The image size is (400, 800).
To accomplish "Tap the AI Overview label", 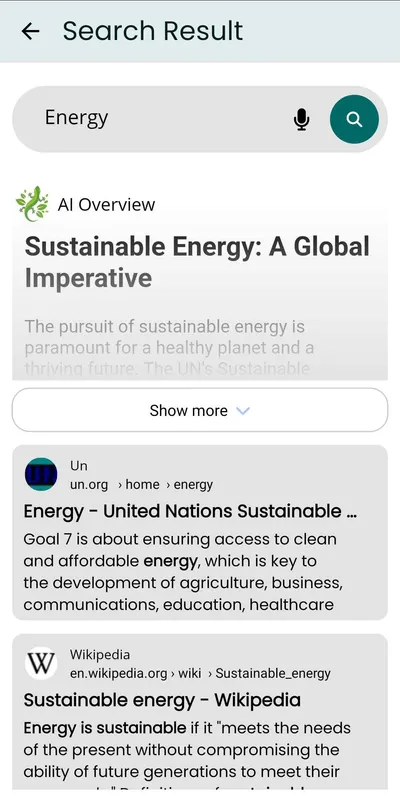I will tap(106, 205).
